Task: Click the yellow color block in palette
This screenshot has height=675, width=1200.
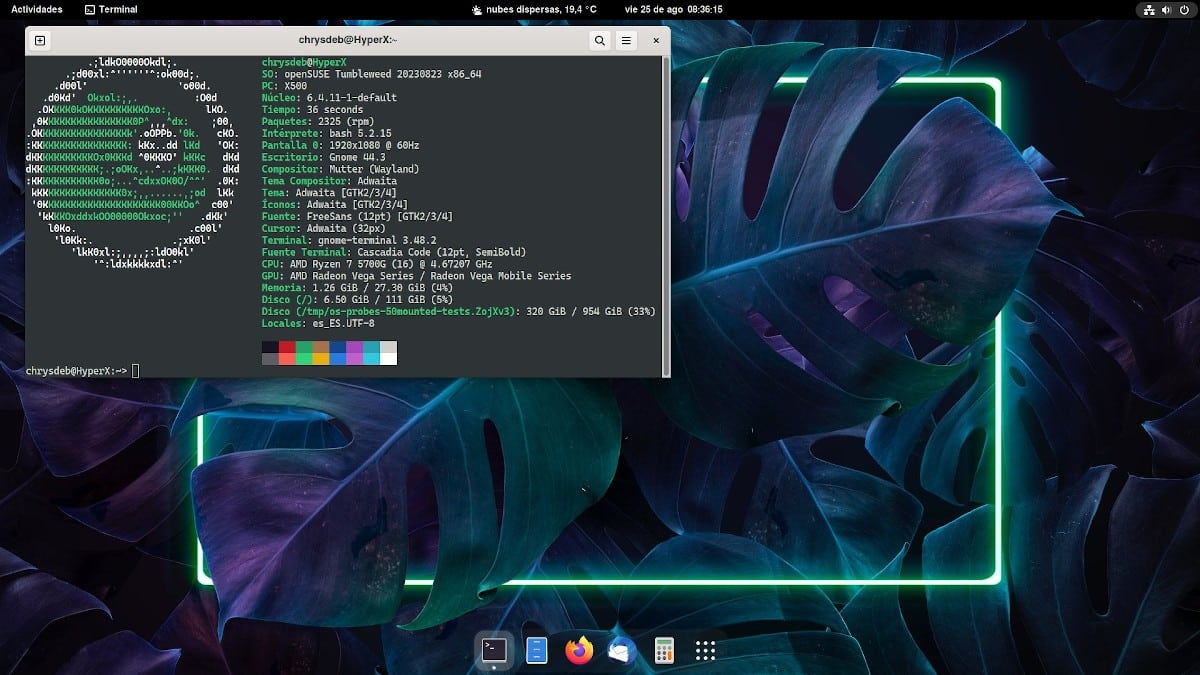Action: pyautogui.click(x=321, y=359)
